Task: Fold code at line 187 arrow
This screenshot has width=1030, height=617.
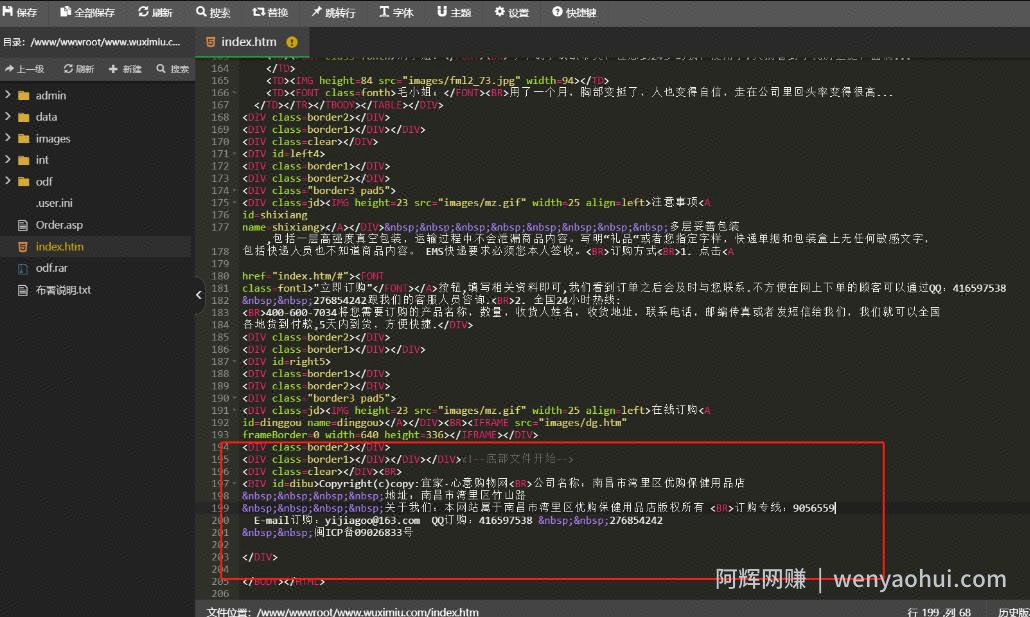Action: coord(235,361)
